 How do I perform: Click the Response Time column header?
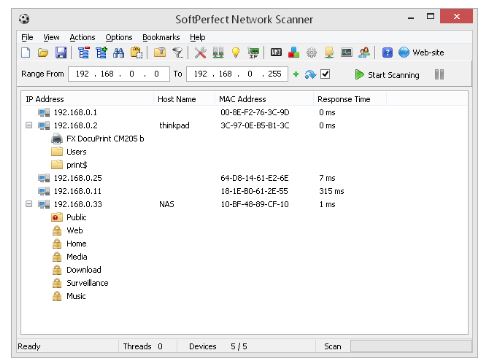(x=350, y=99)
